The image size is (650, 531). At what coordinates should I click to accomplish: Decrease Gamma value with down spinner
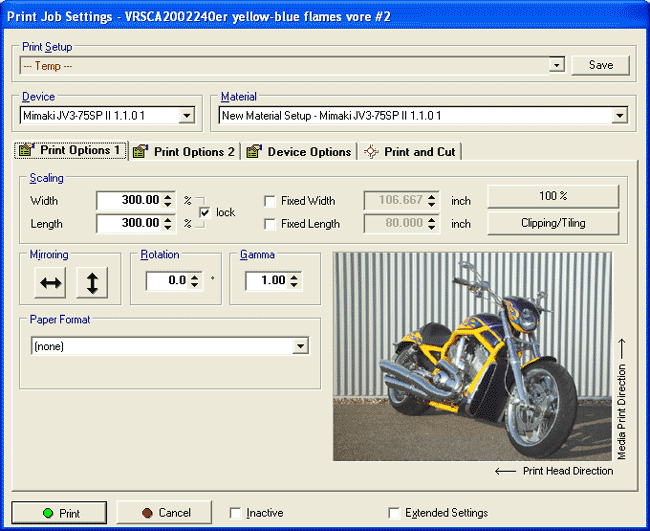[x=295, y=286]
